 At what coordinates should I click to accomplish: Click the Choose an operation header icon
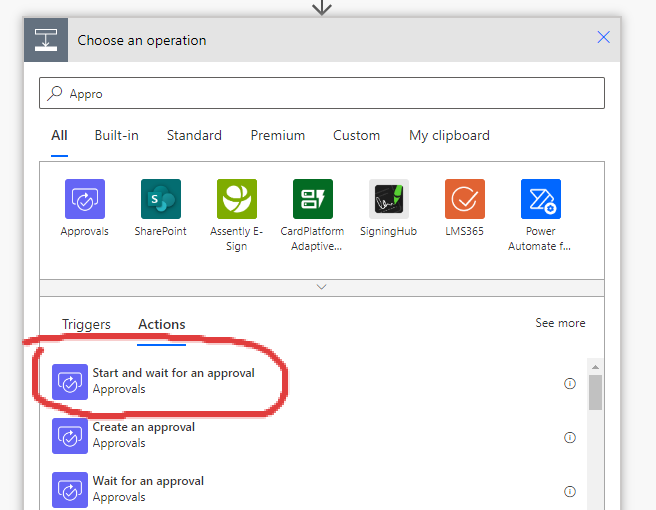[46, 40]
